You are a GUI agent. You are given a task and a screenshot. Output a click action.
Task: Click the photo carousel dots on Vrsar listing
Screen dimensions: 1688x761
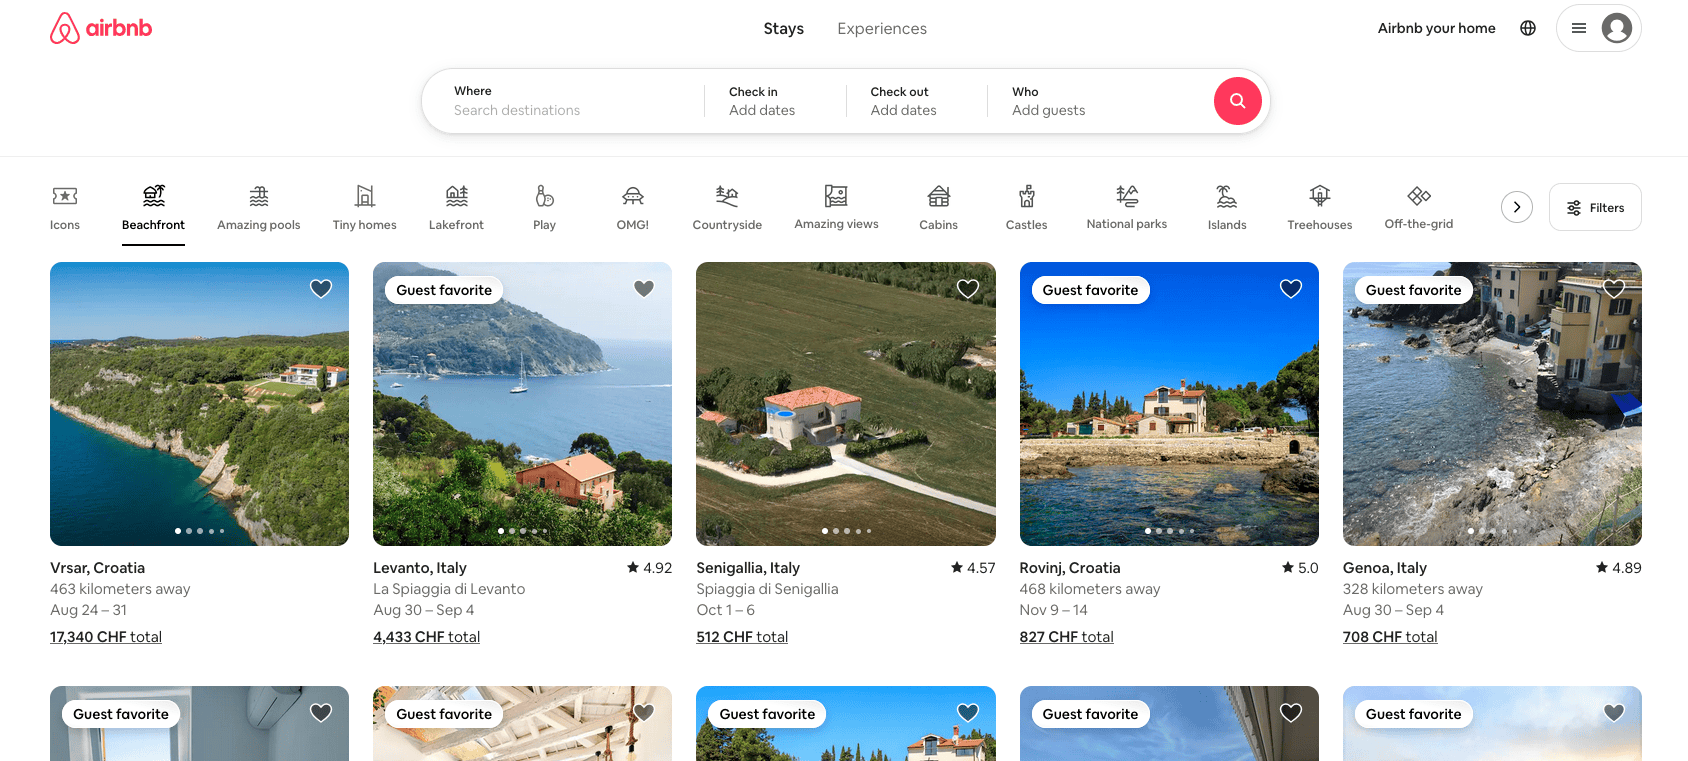199,531
